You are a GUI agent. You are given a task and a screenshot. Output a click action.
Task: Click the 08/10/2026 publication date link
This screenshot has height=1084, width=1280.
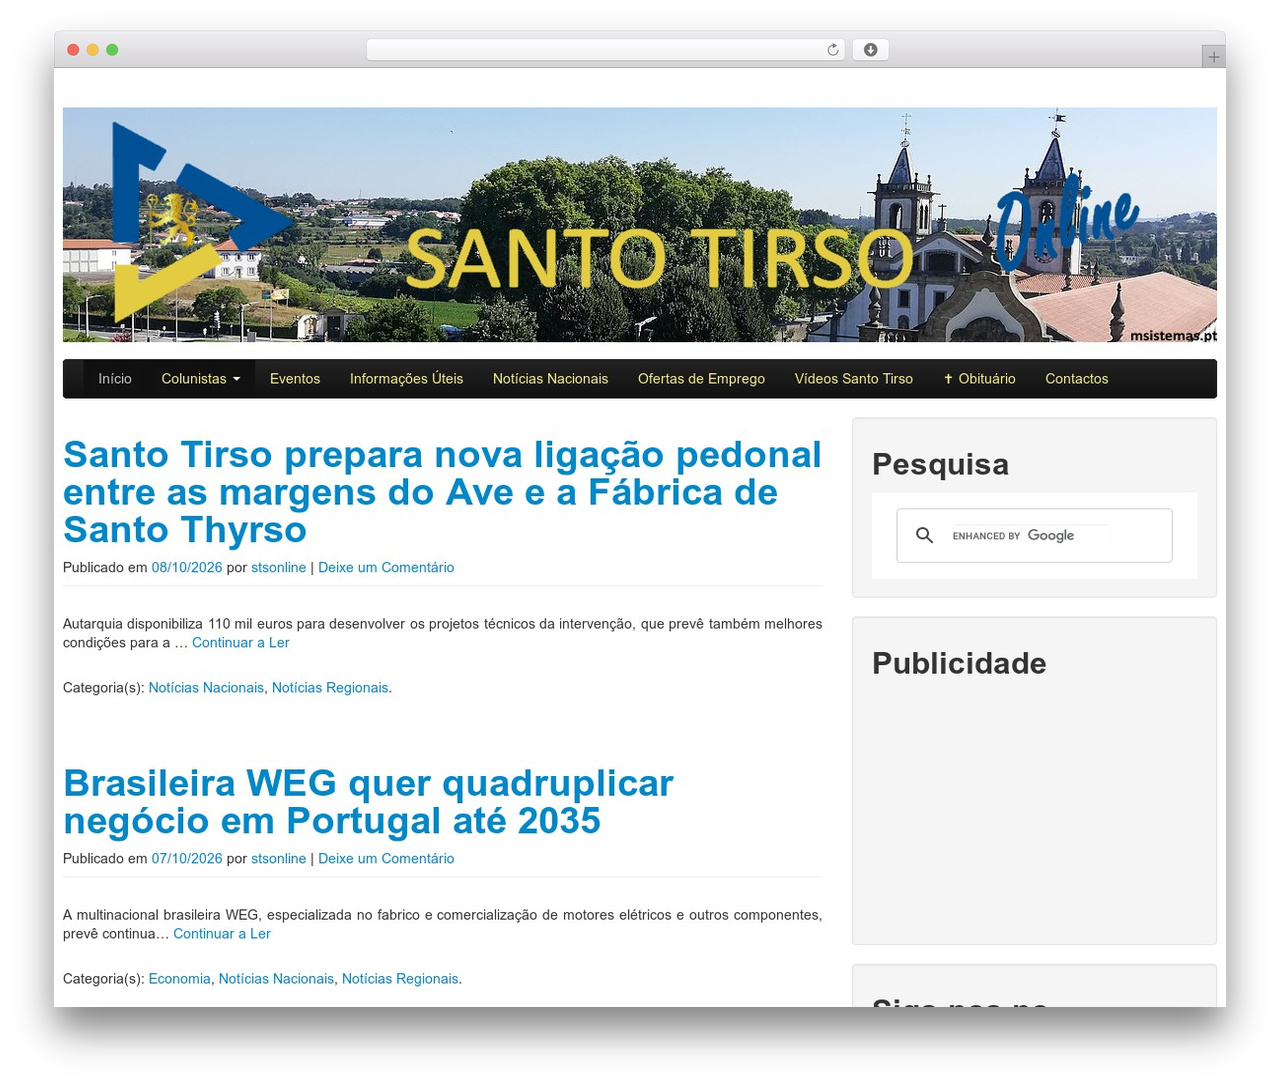pos(187,568)
